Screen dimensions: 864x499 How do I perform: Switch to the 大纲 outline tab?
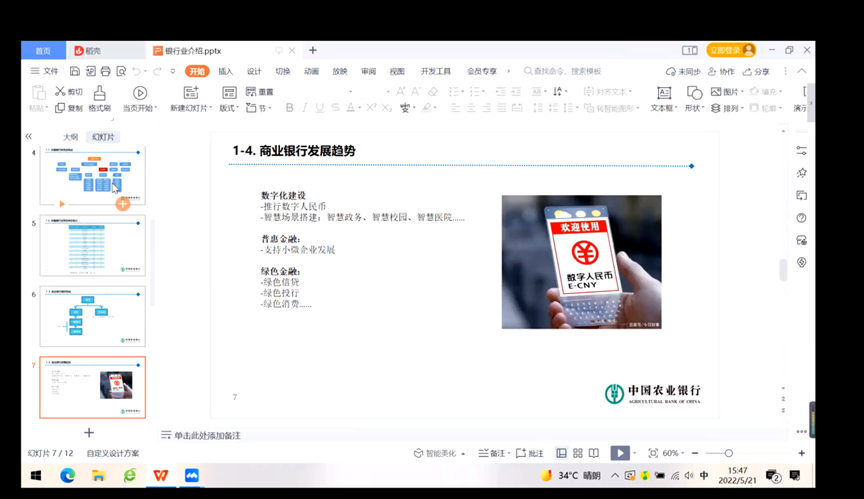point(71,137)
